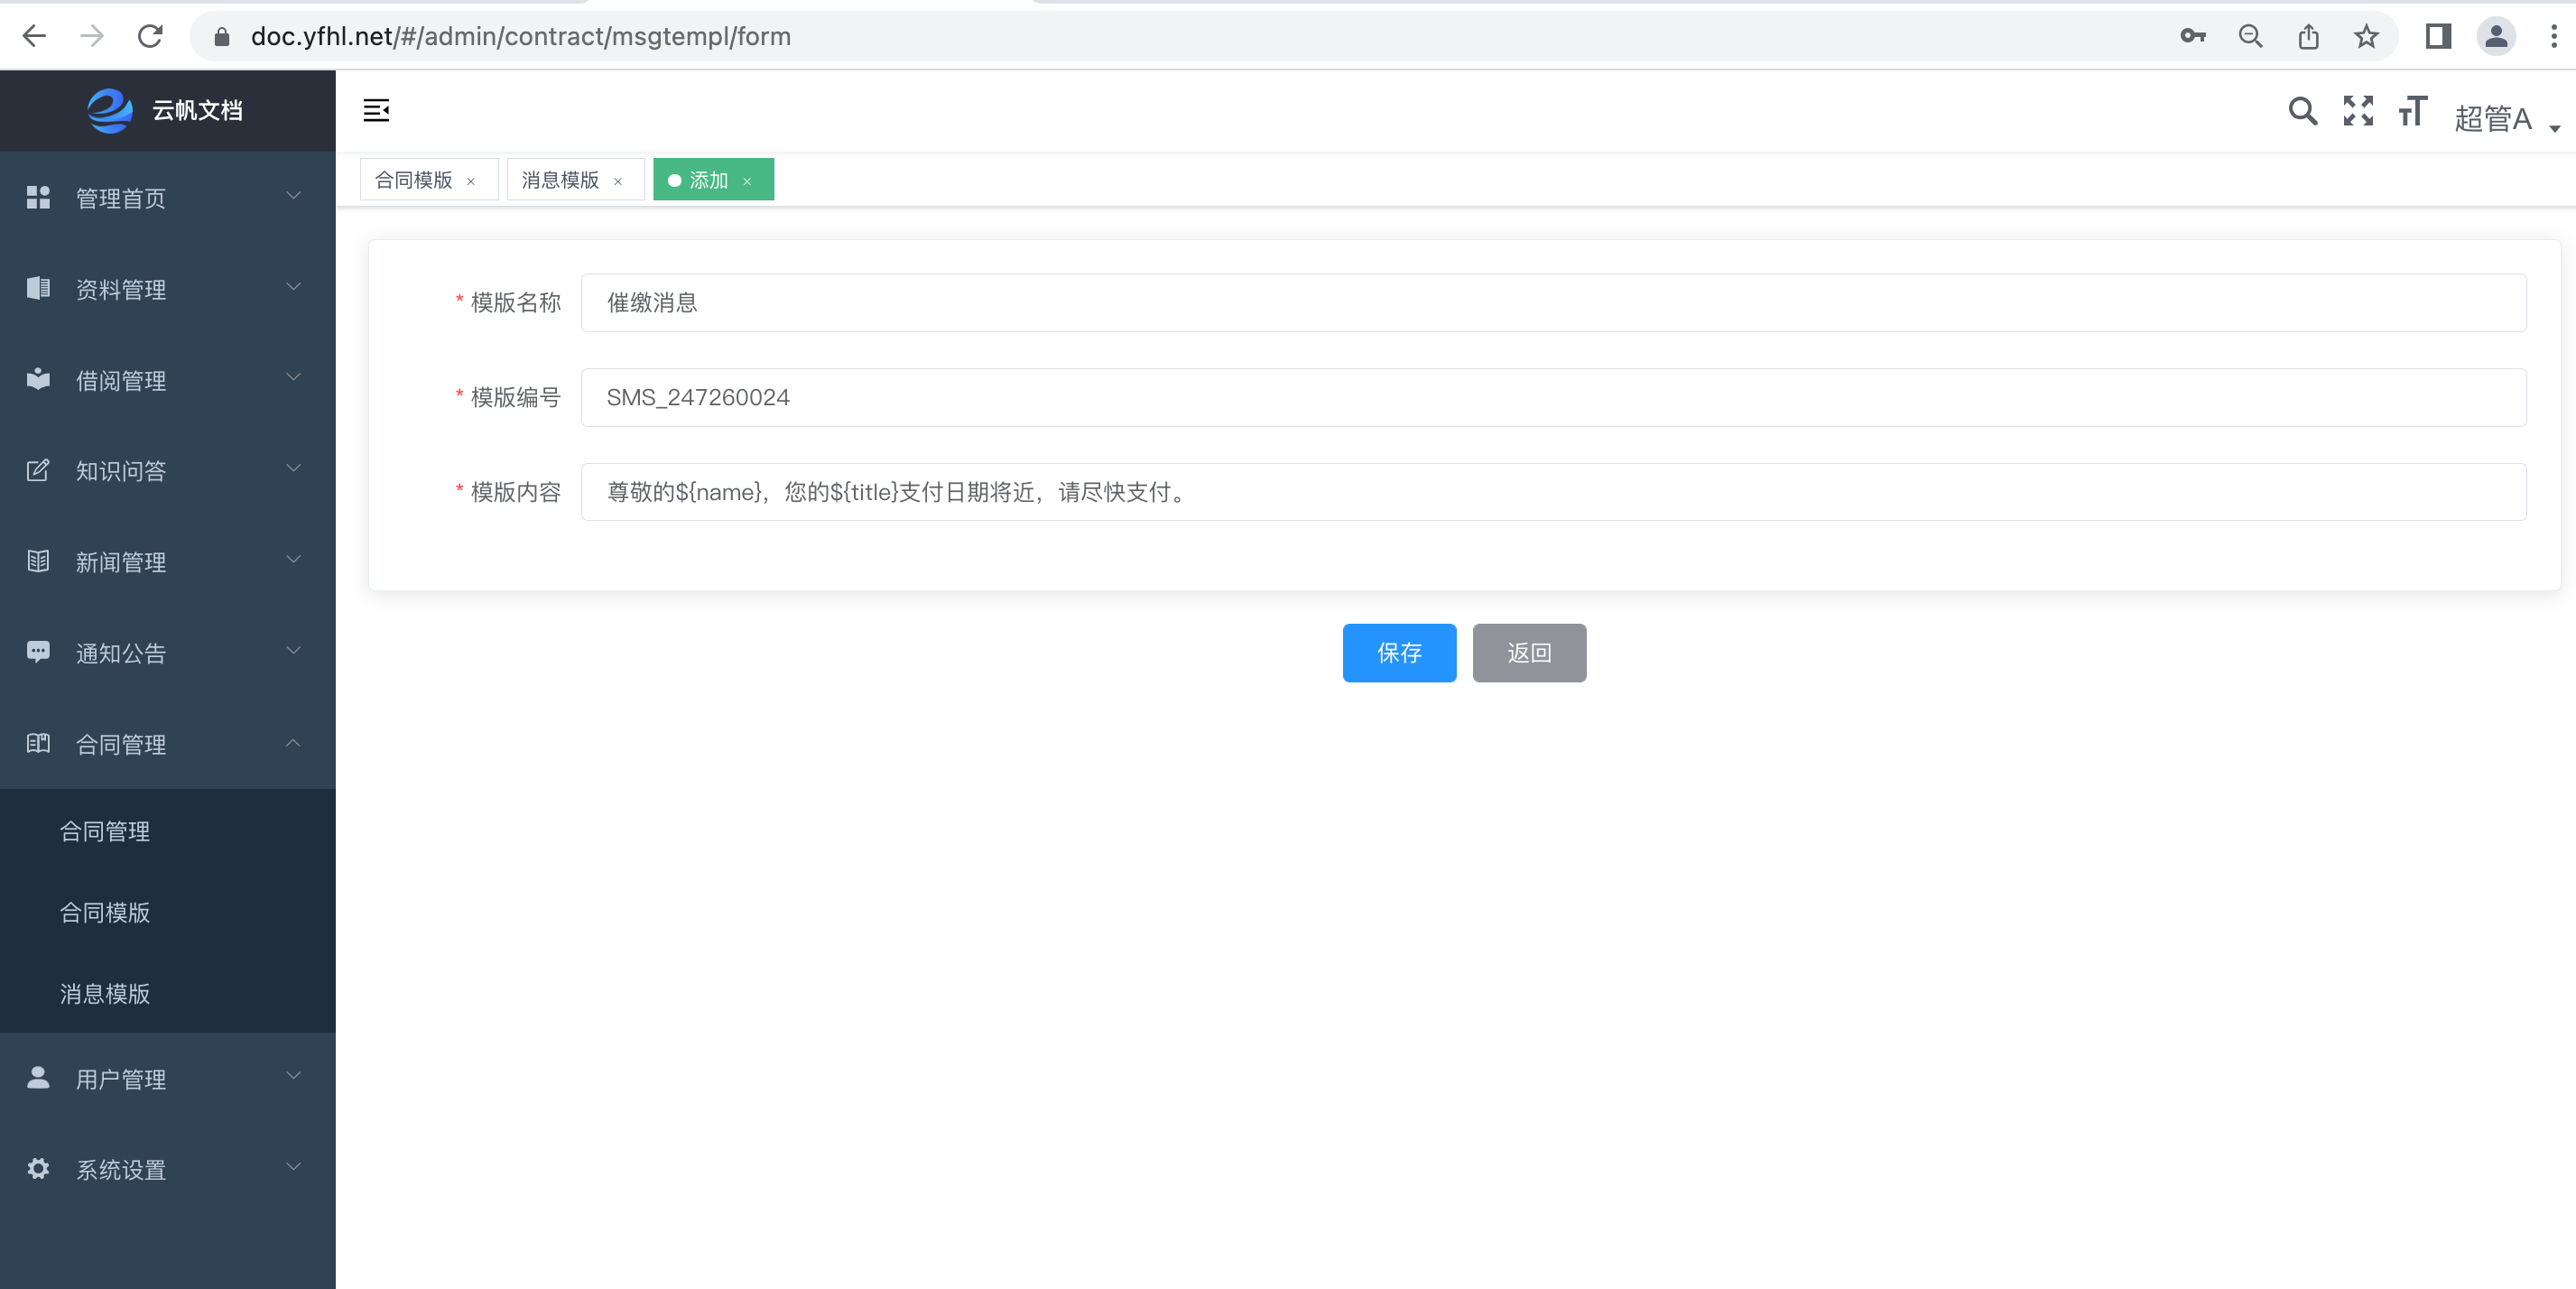Click the 资料管理 book icon
2576x1289 pixels.
[x=38, y=288]
